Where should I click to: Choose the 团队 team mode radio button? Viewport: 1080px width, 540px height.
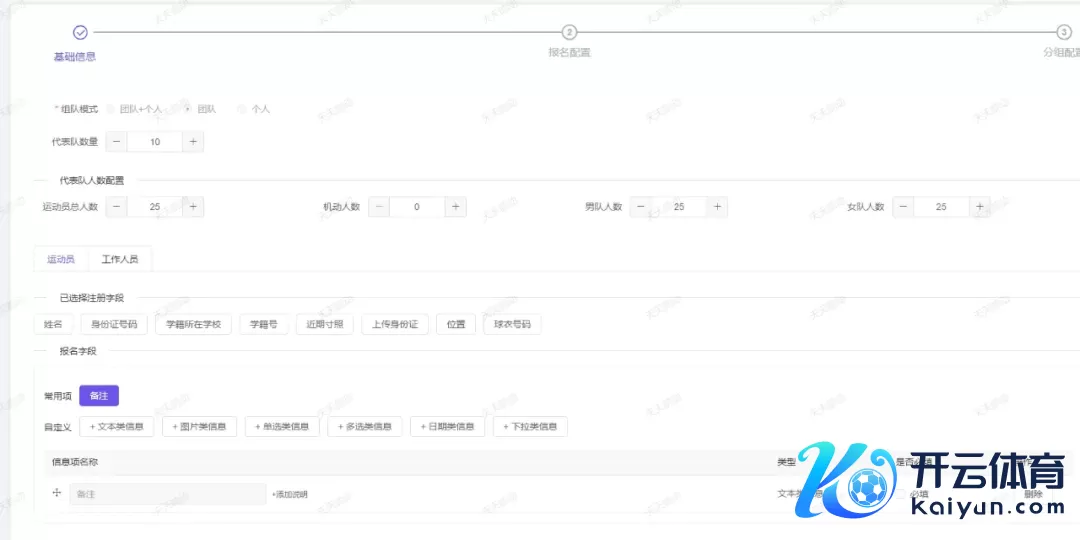[188, 109]
